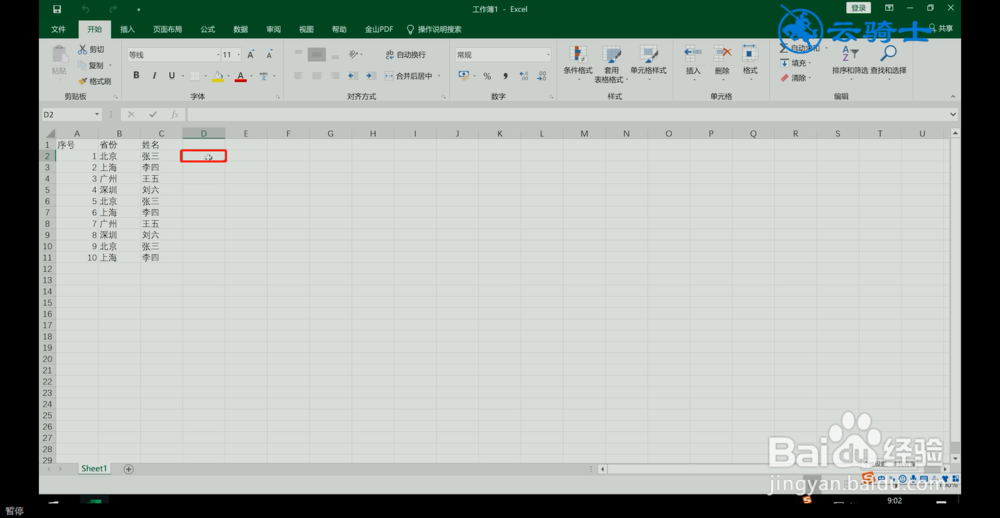Viewport: 1000px width, 518px height.
Task: Toggle Top Align vertical alignment
Action: (x=298, y=55)
